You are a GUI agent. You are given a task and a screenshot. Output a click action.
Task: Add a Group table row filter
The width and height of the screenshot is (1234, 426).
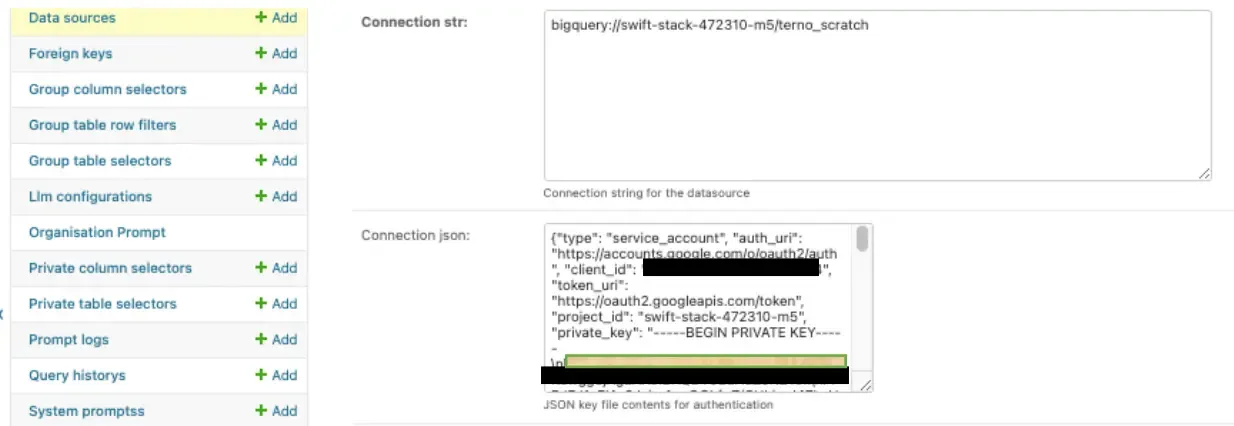coord(276,125)
